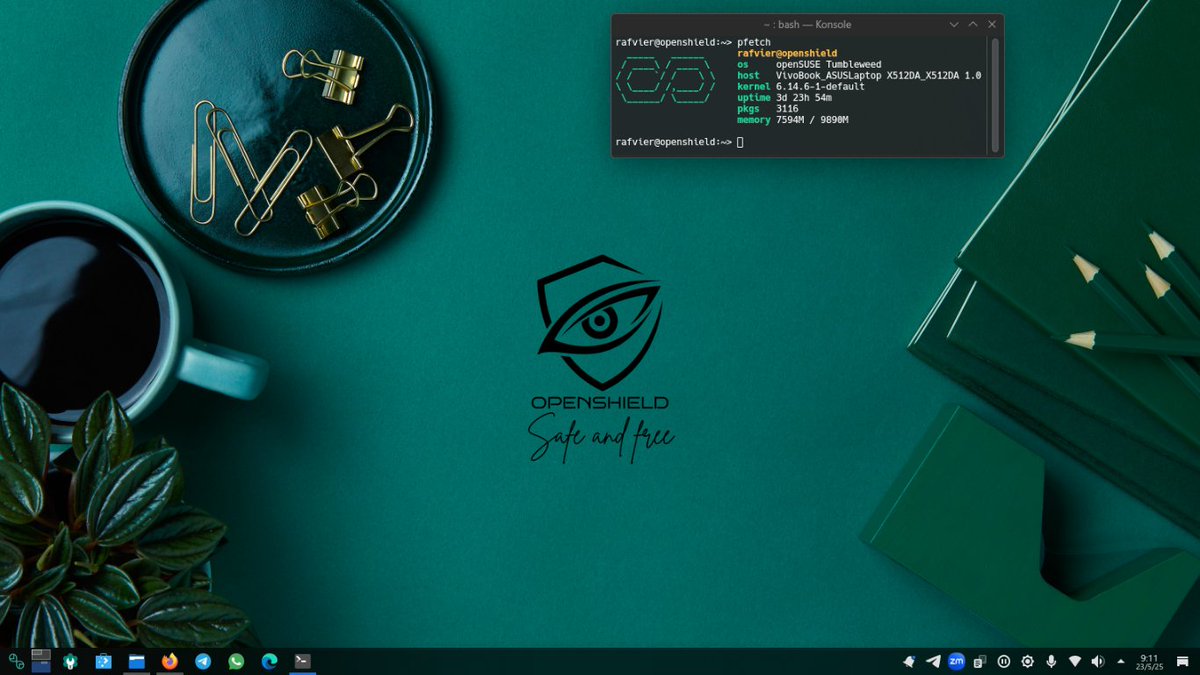Open the clipboard manager in the tray
This screenshot has width=1200, height=675.
(980, 661)
